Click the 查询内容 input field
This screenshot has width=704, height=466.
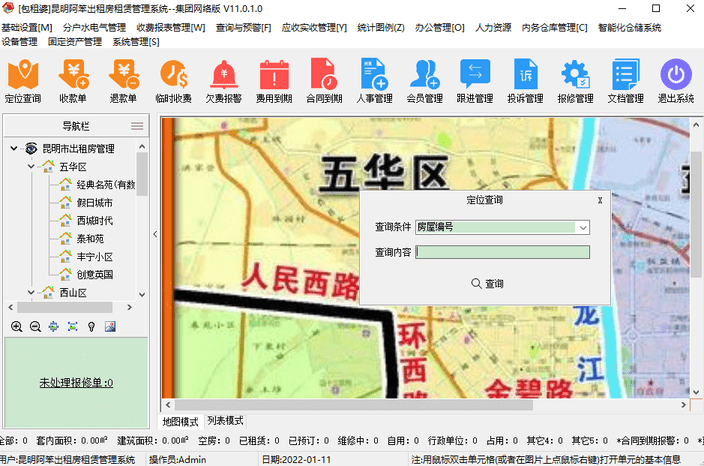click(x=502, y=252)
